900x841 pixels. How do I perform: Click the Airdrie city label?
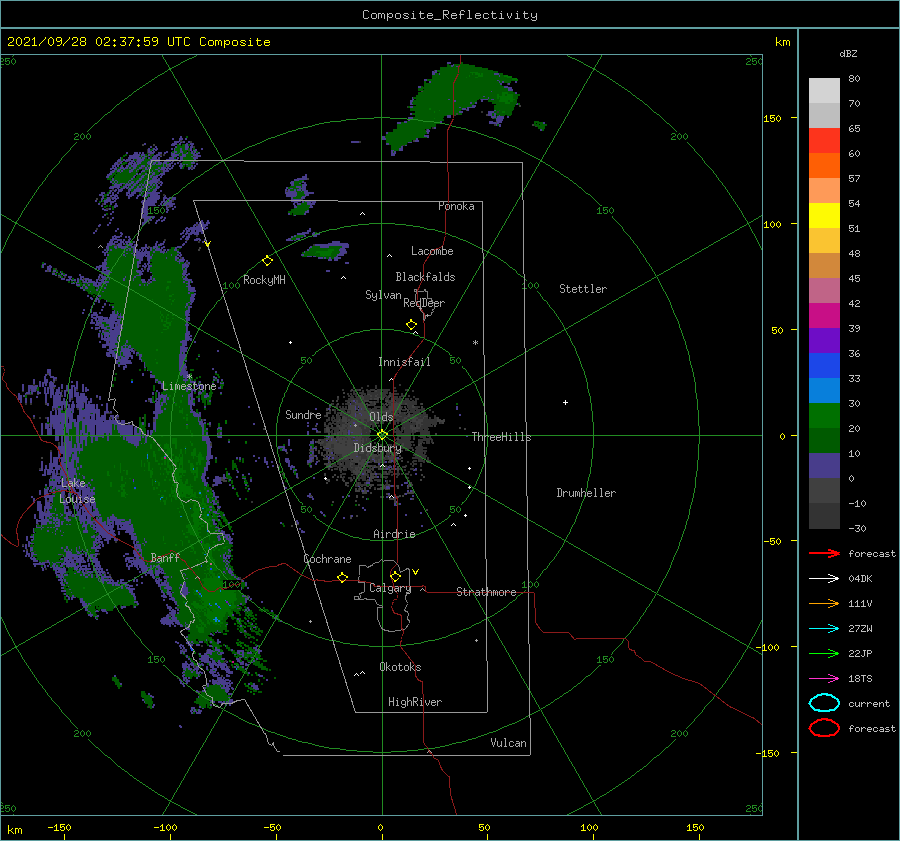click(394, 534)
